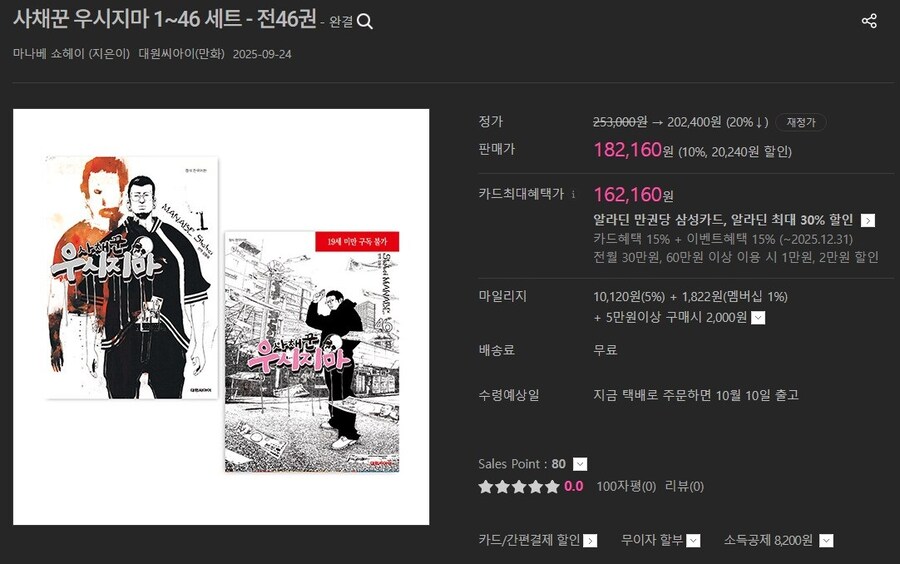
Task: Click the 카드/간편결제 할인 link text
Action: 529,540
